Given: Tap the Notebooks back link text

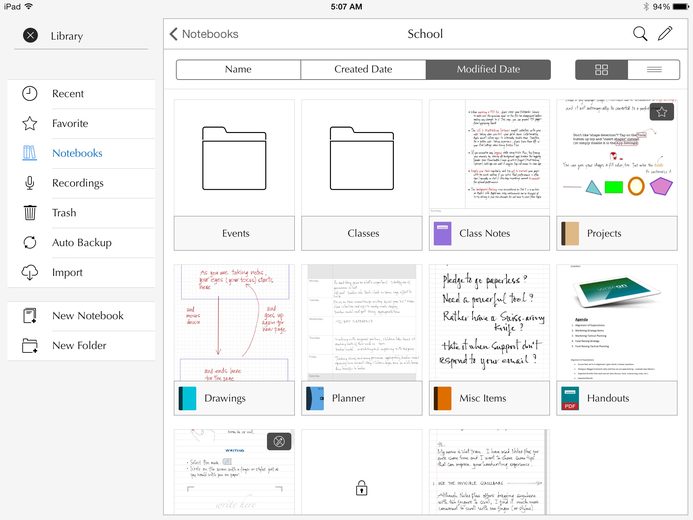Looking at the screenshot, I should click(x=210, y=34).
